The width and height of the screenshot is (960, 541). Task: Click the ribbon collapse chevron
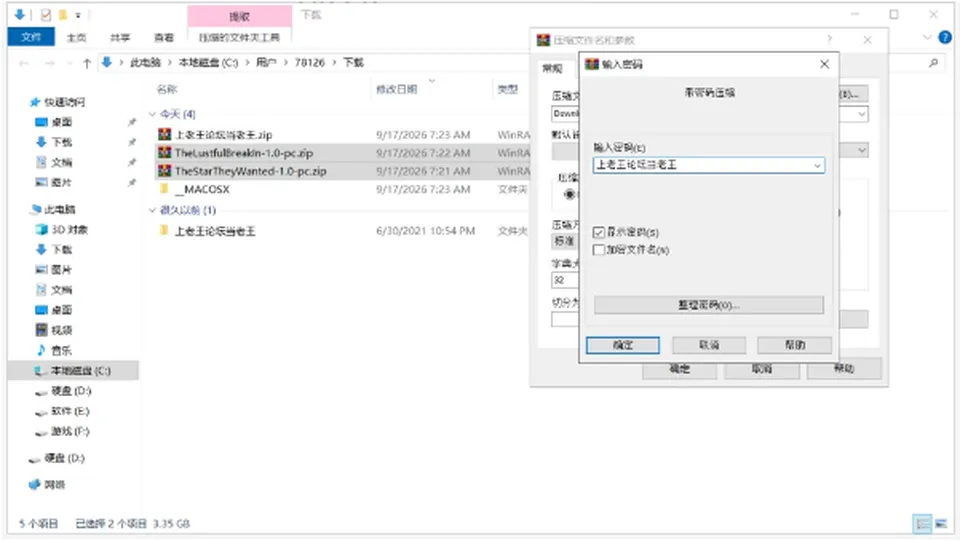[926, 38]
